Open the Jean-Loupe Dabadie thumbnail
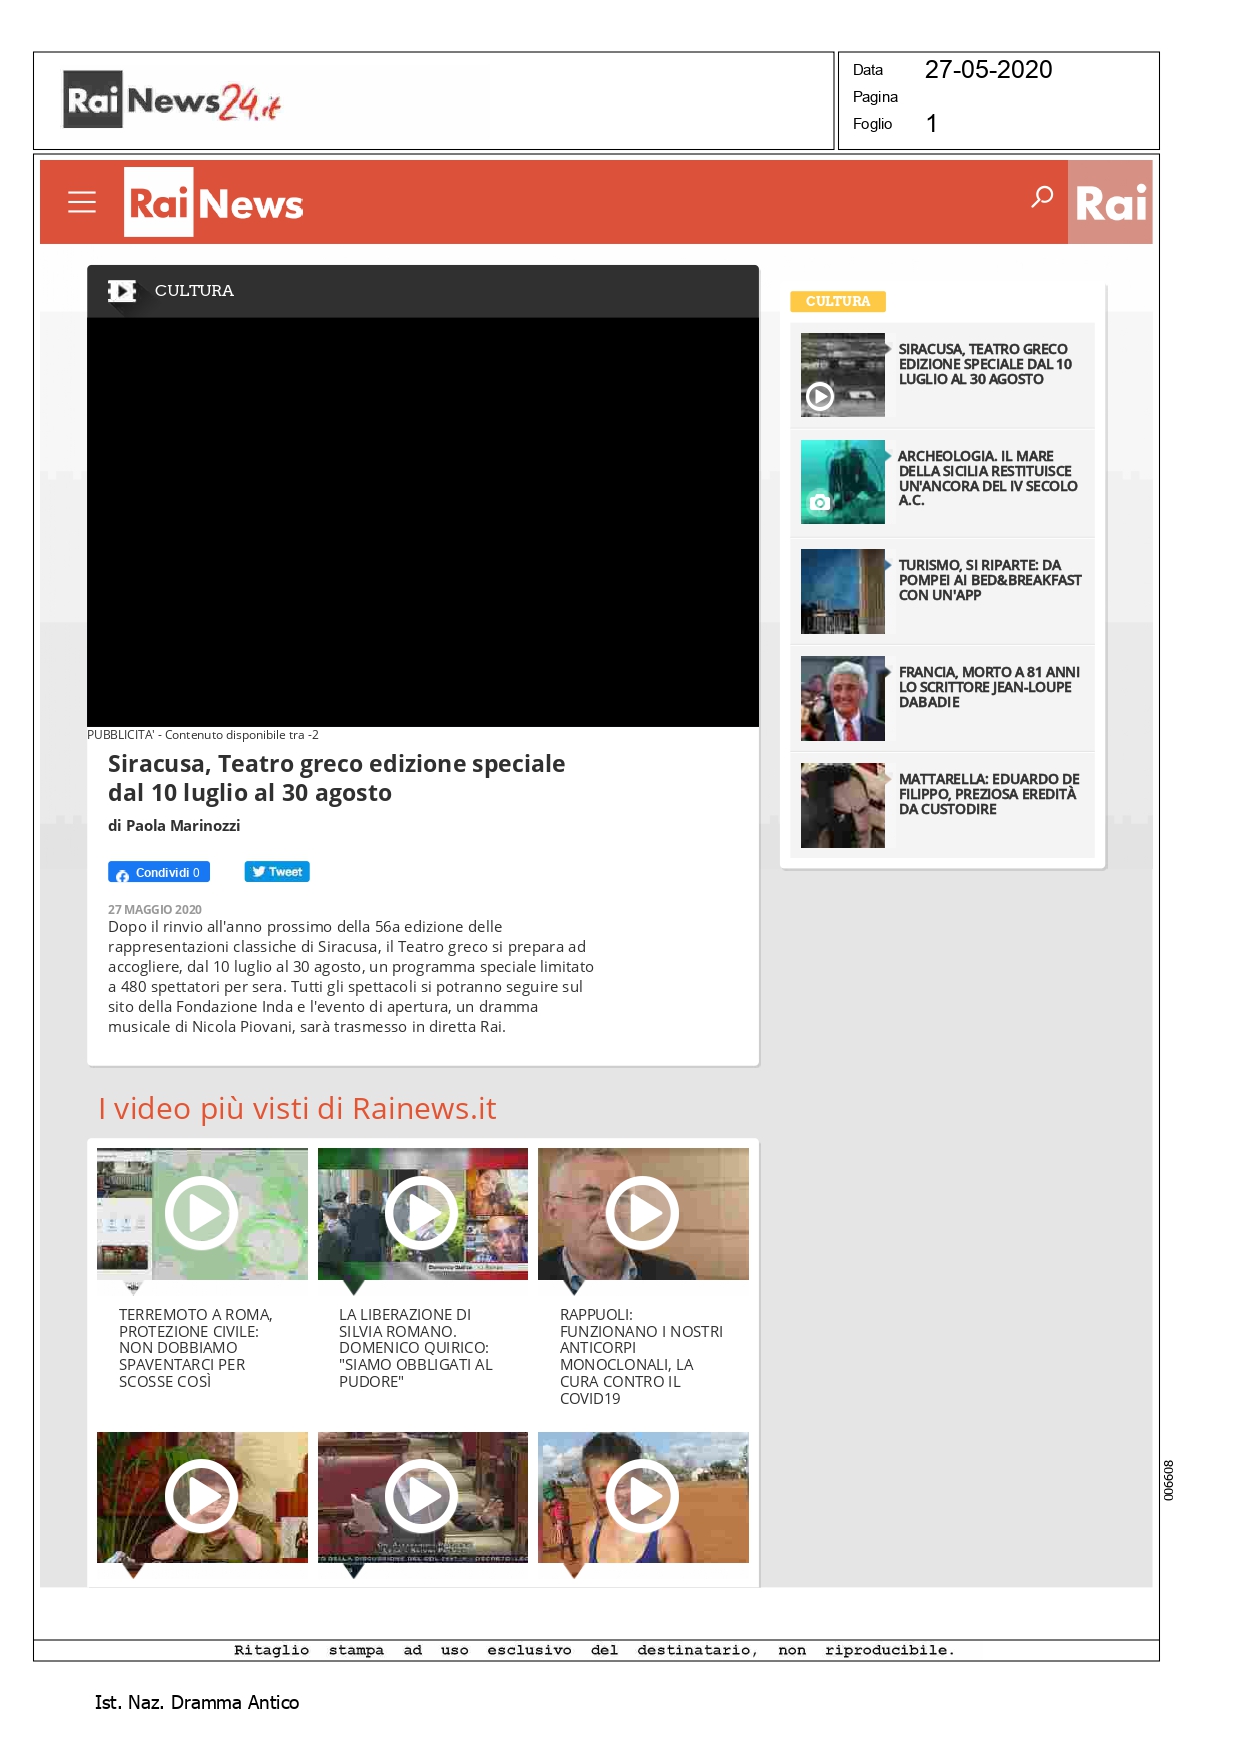Viewport: 1248px width, 1751px height. click(843, 698)
